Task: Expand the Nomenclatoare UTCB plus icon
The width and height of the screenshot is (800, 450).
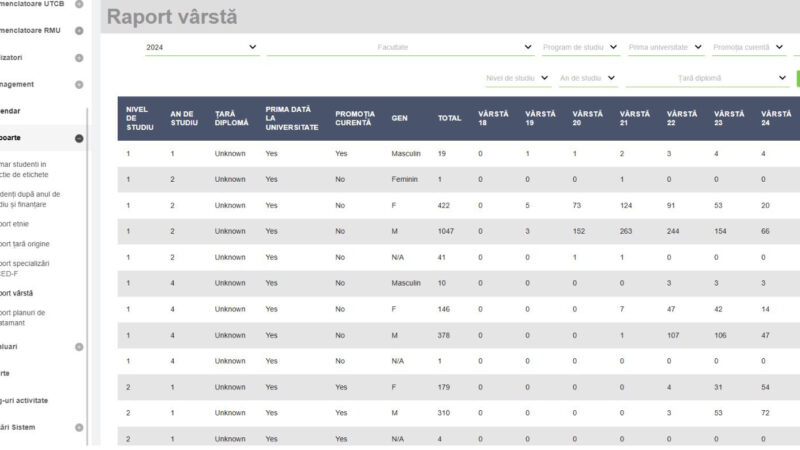Action: point(79,4)
